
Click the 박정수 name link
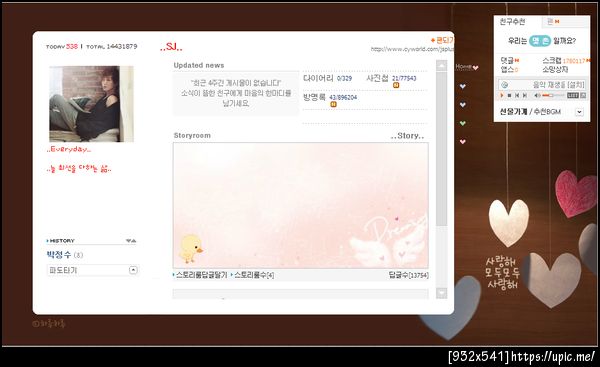point(59,254)
